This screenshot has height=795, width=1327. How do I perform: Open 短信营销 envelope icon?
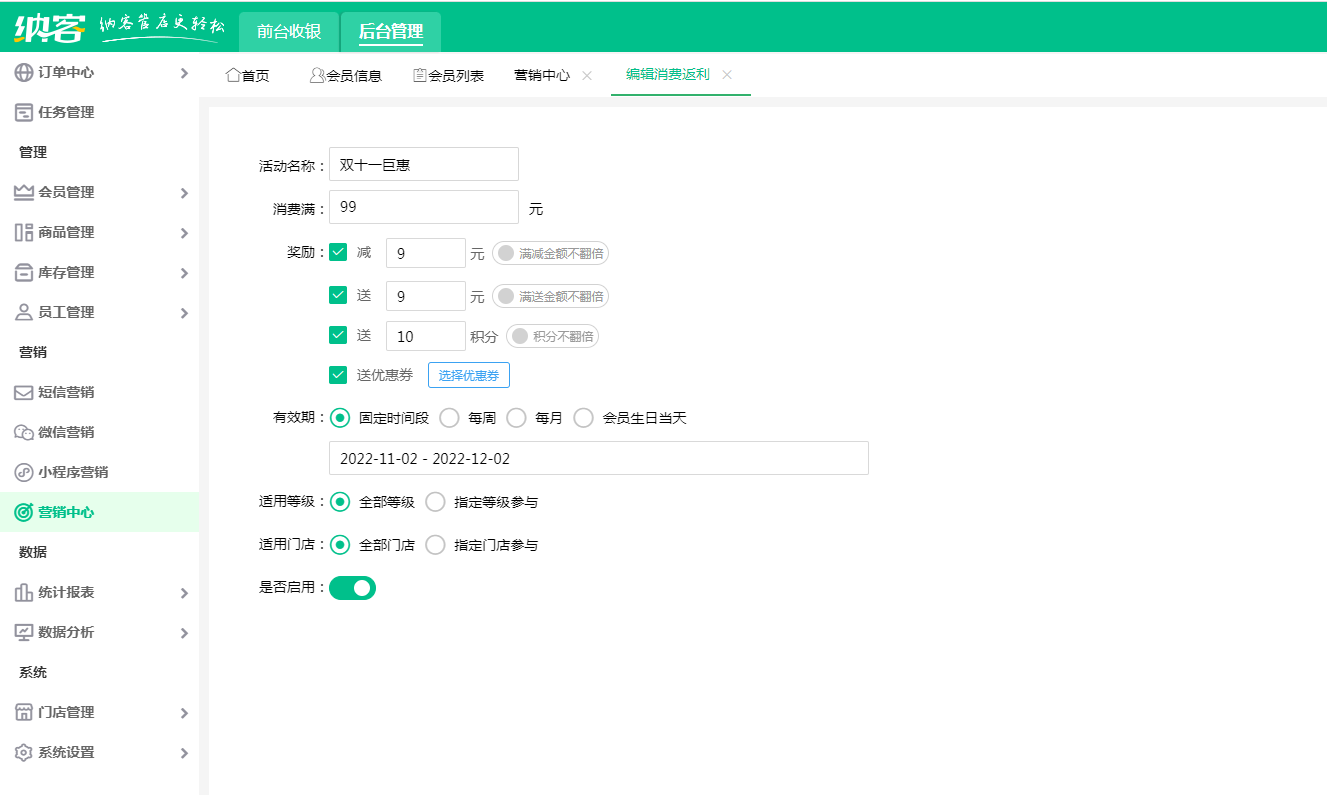pos(21,392)
